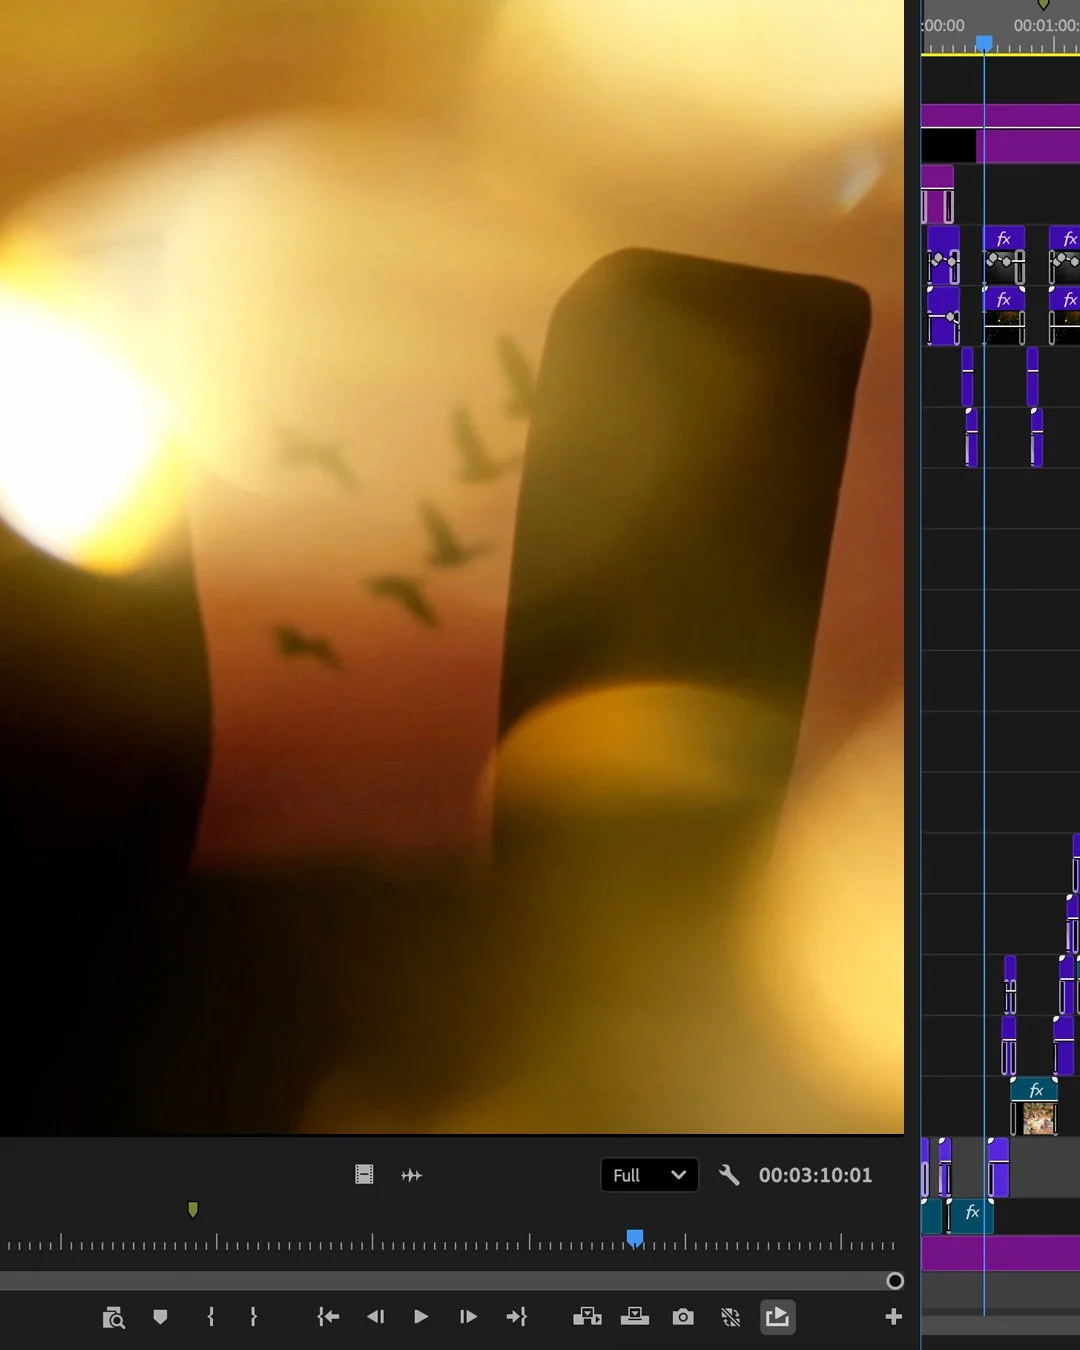Select the black clip on the timeline
Image resolution: width=1080 pixels, height=1350 pixels.
tap(948, 146)
